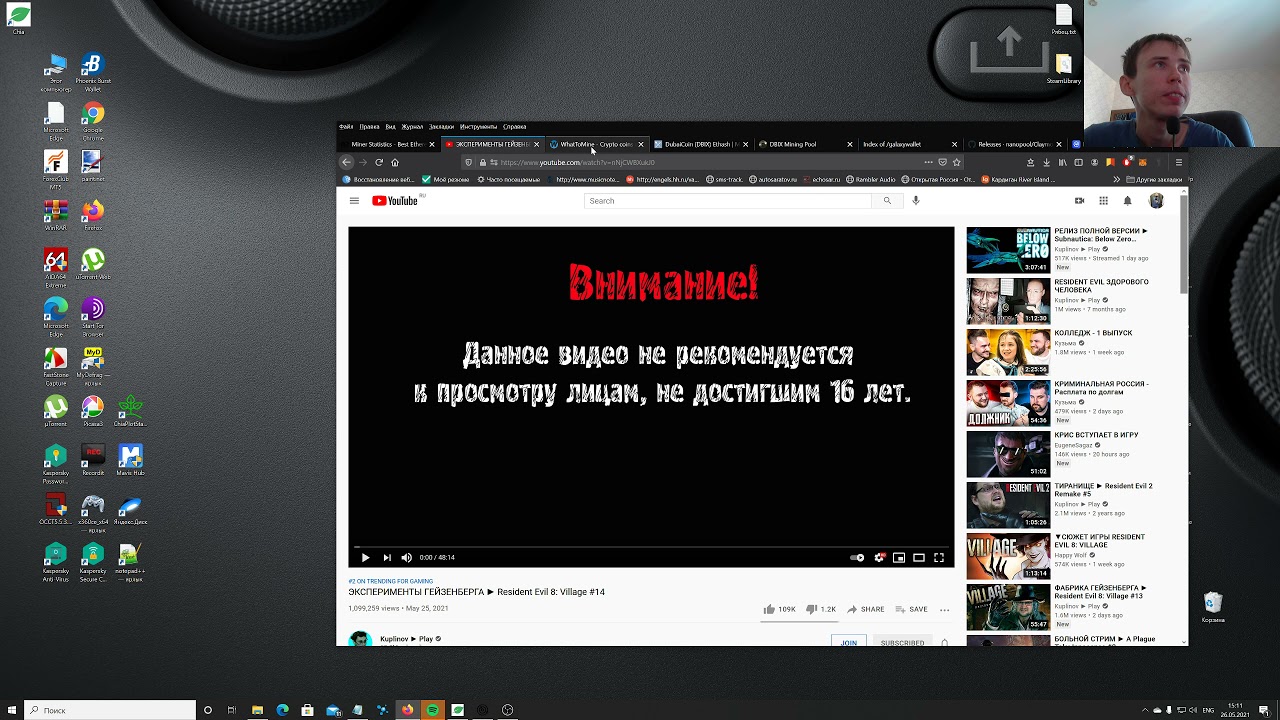This screenshot has height=720, width=1280.
Task: Open the sms-track bookmark
Action: click(724, 180)
